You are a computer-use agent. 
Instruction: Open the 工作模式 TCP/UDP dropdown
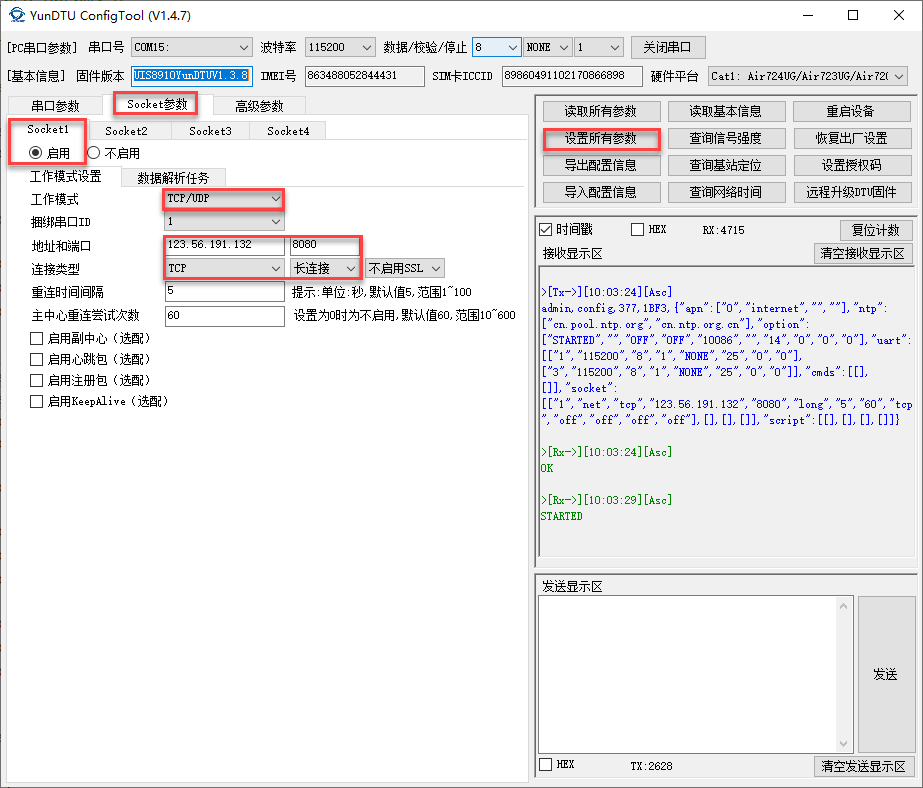click(224, 199)
